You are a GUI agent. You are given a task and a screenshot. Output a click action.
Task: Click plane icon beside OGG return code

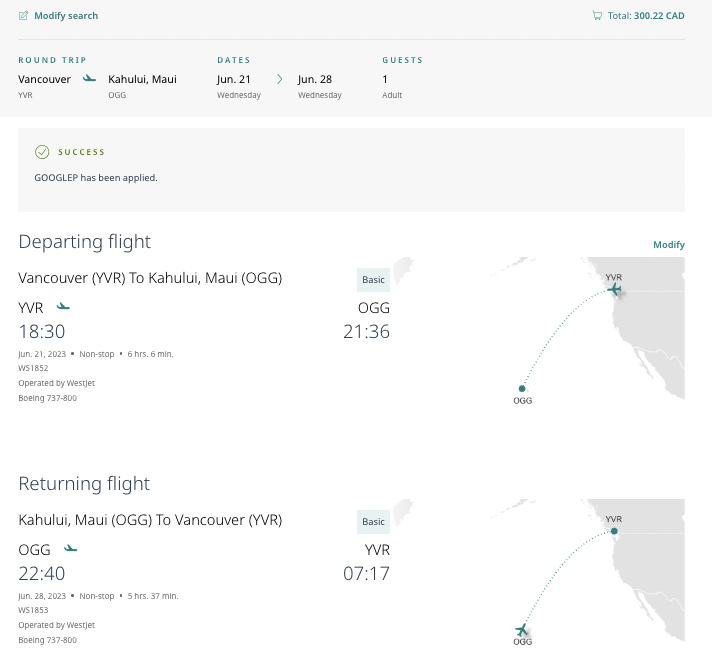click(x=70, y=548)
